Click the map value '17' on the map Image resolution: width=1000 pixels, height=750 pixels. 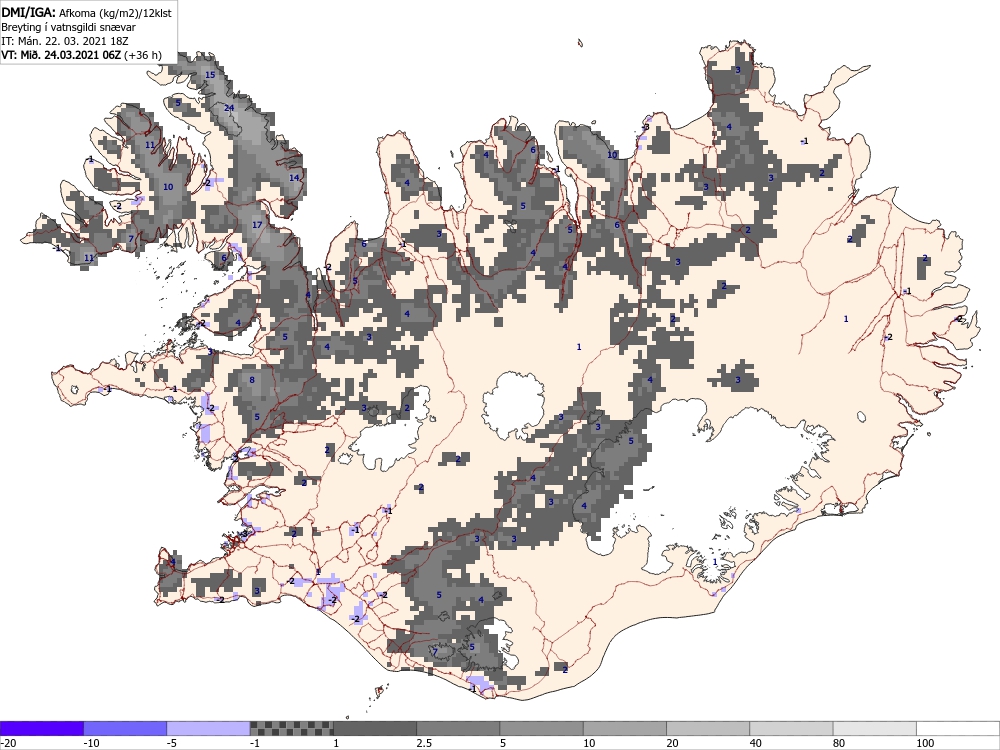click(x=257, y=224)
